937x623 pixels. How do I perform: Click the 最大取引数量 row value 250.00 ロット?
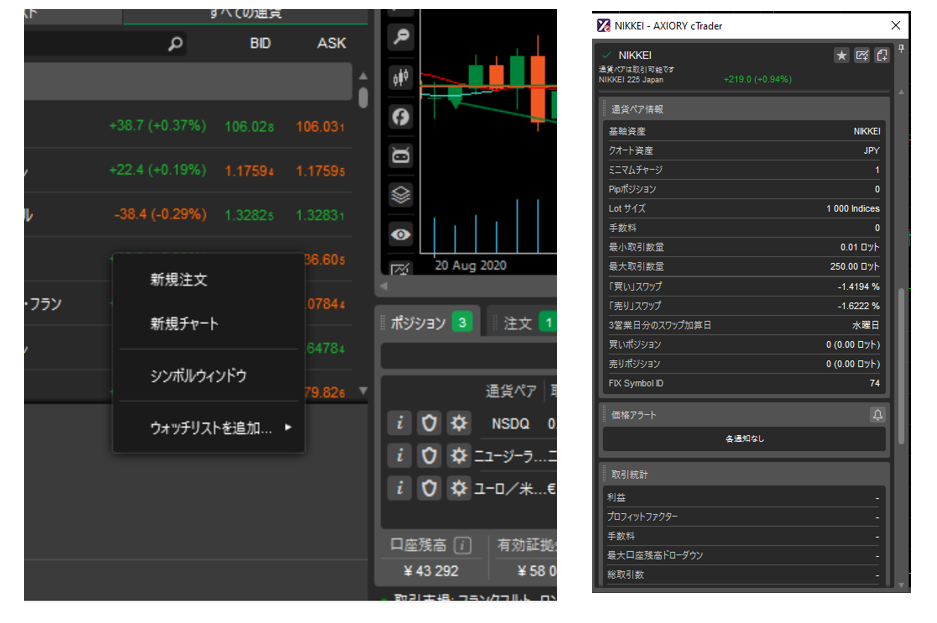point(855,266)
